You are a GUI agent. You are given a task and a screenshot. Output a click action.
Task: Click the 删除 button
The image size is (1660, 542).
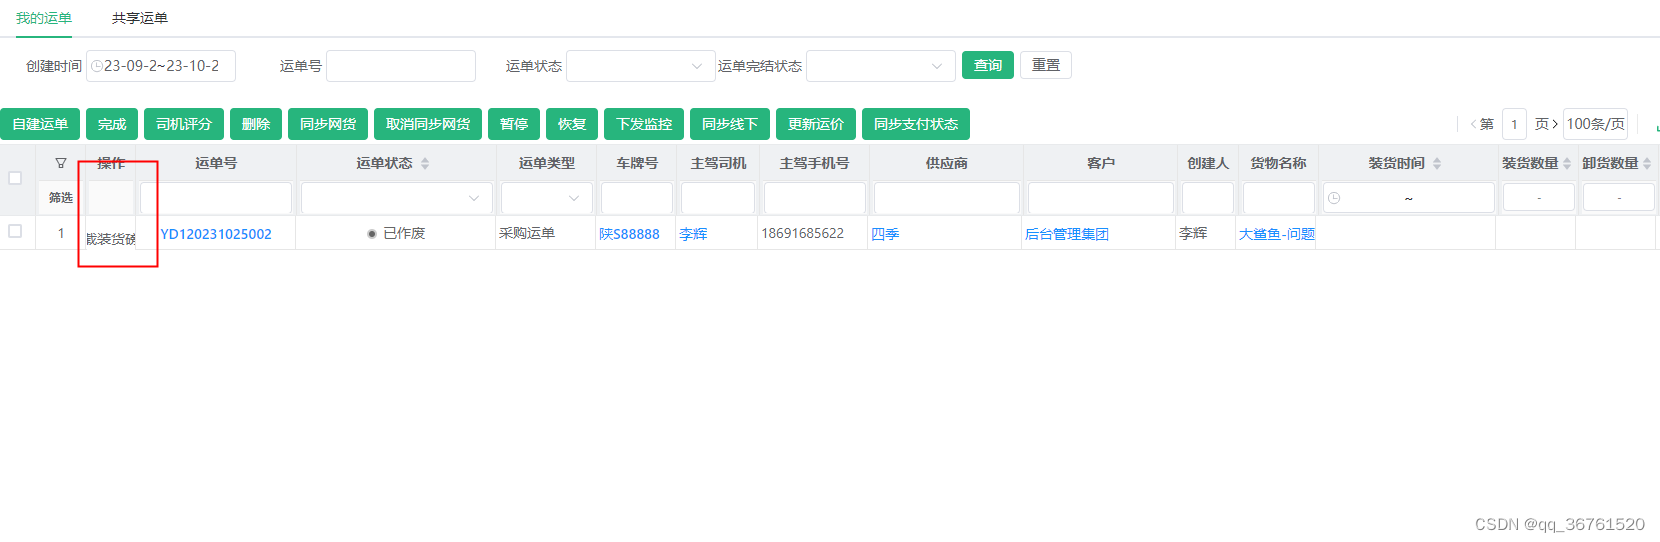point(256,124)
